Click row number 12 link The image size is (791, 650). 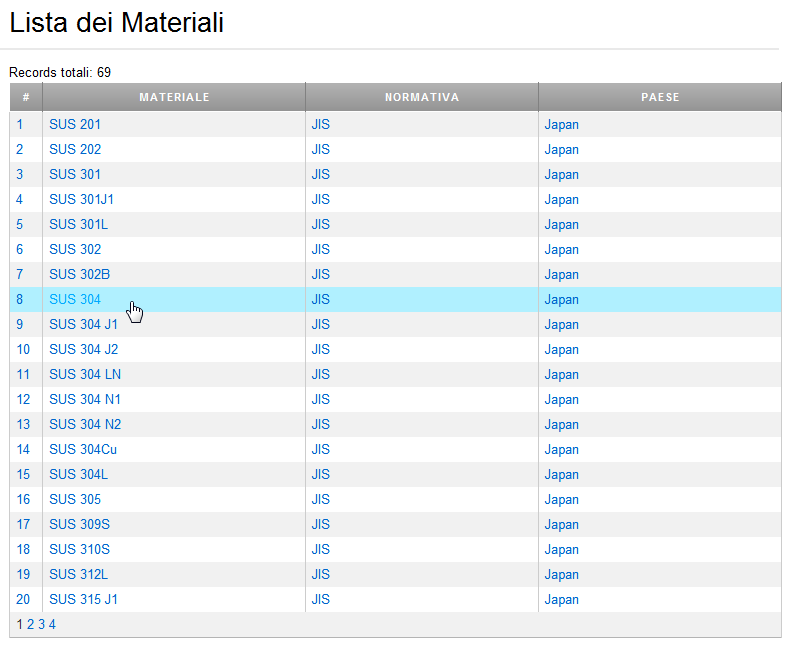click(23, 399)
